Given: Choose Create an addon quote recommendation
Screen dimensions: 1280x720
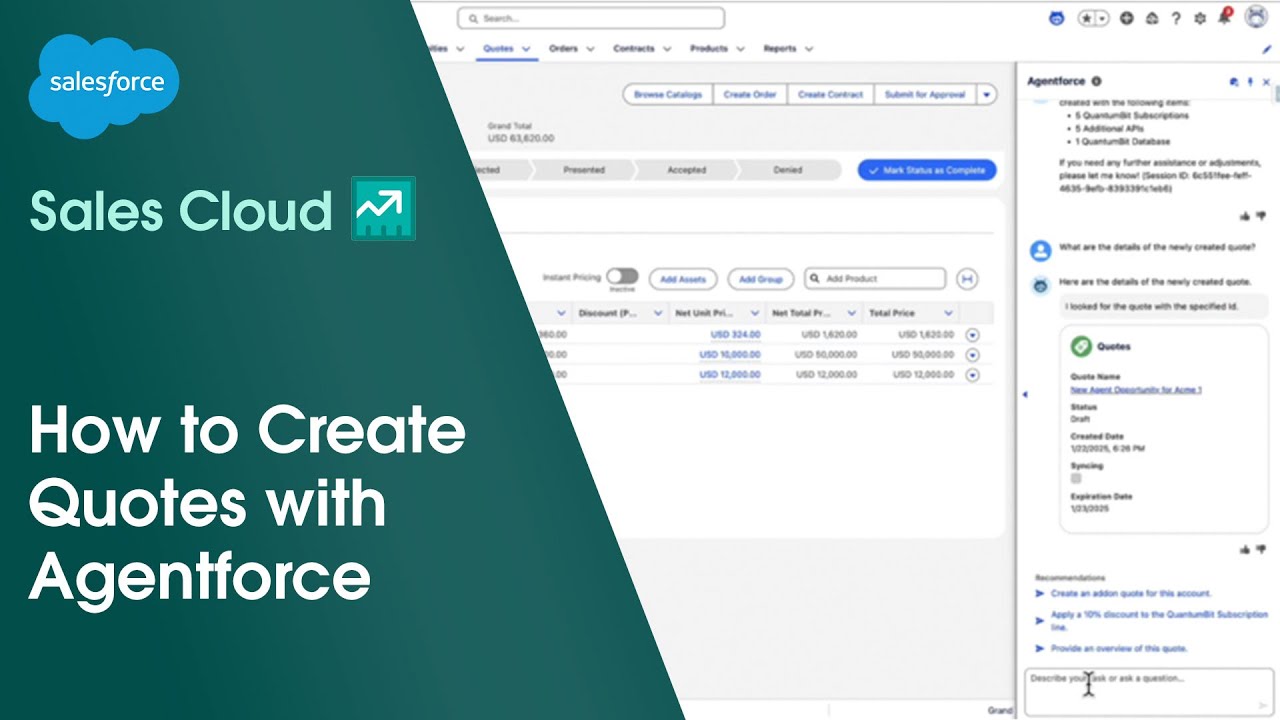Looking at the screenshot, I should click(x=1130, y=593).
